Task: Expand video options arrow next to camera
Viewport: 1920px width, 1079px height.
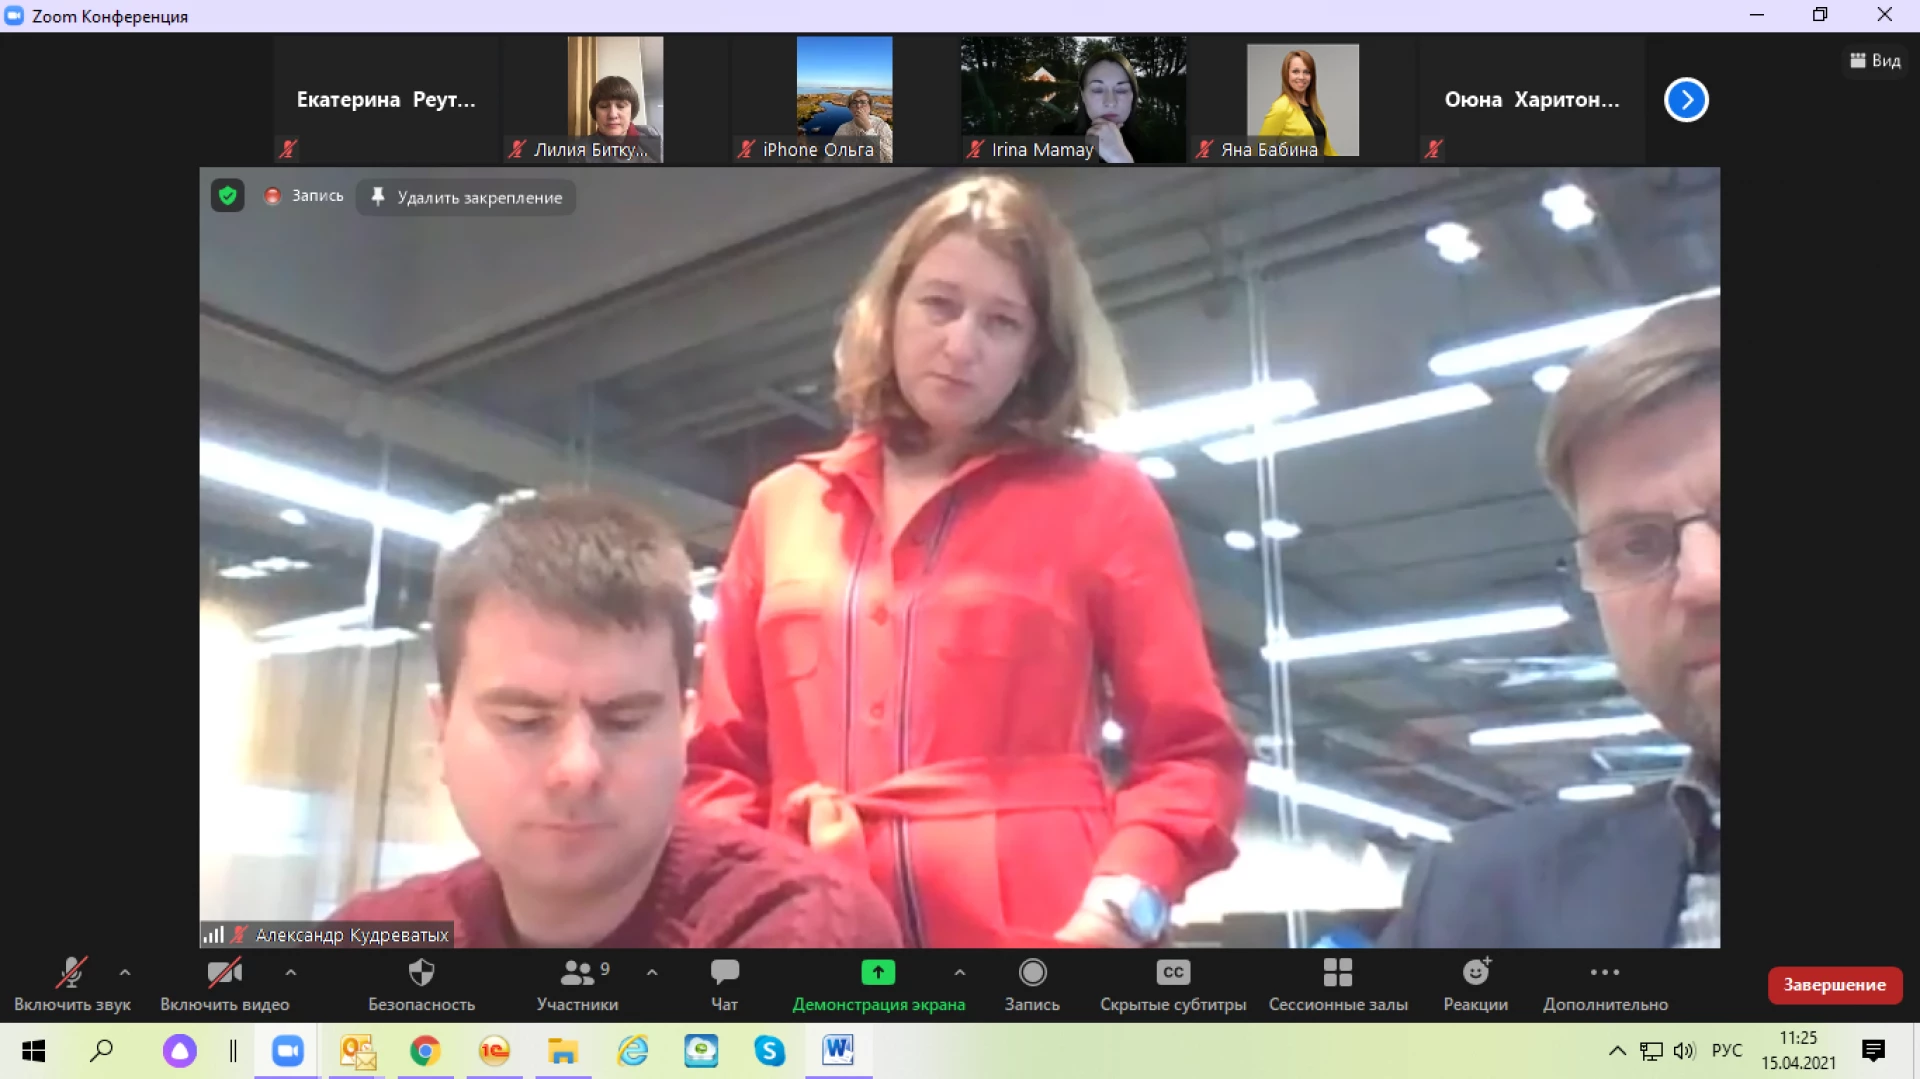Action: coord(291,972)
